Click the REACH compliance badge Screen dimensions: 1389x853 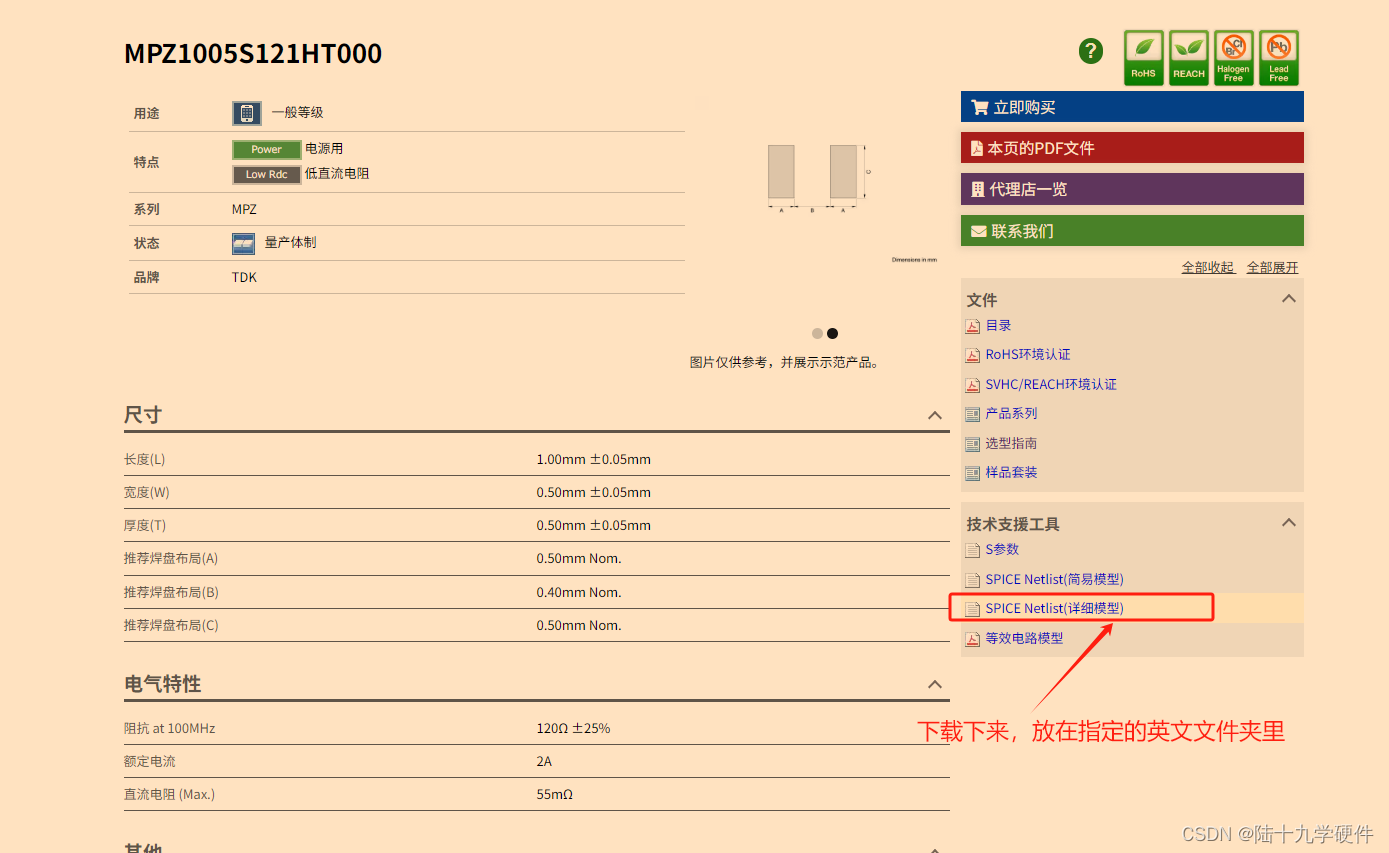pyautogui.click(x=1189, y=57)
